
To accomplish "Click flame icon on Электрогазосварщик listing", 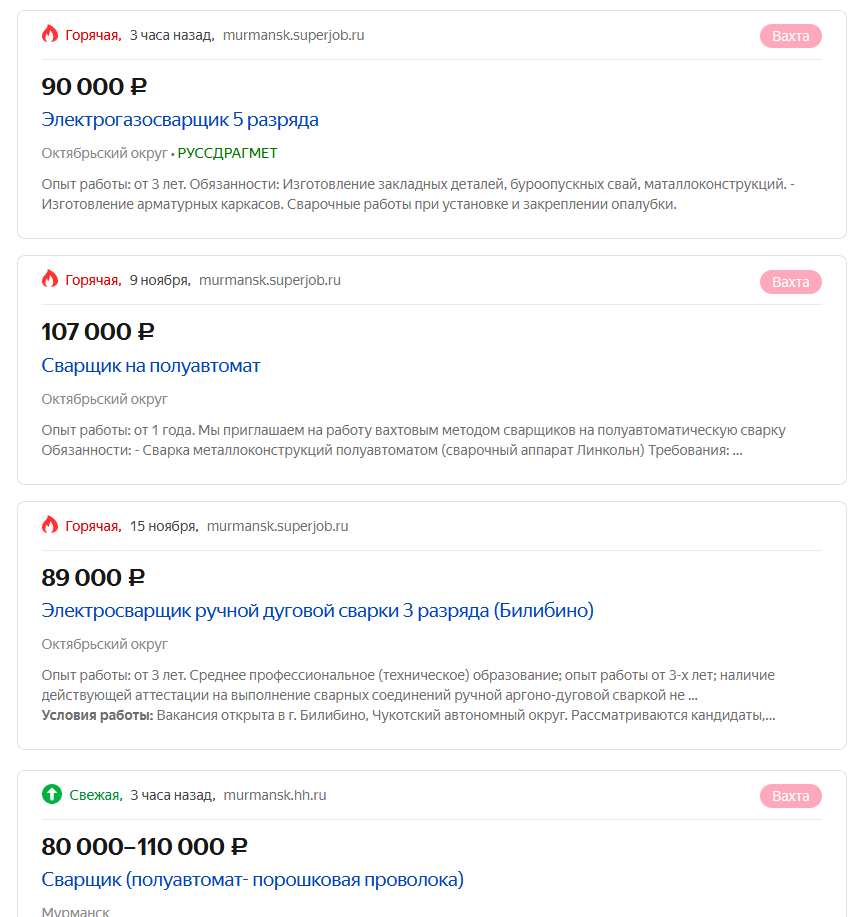I will tap(50, 34).
